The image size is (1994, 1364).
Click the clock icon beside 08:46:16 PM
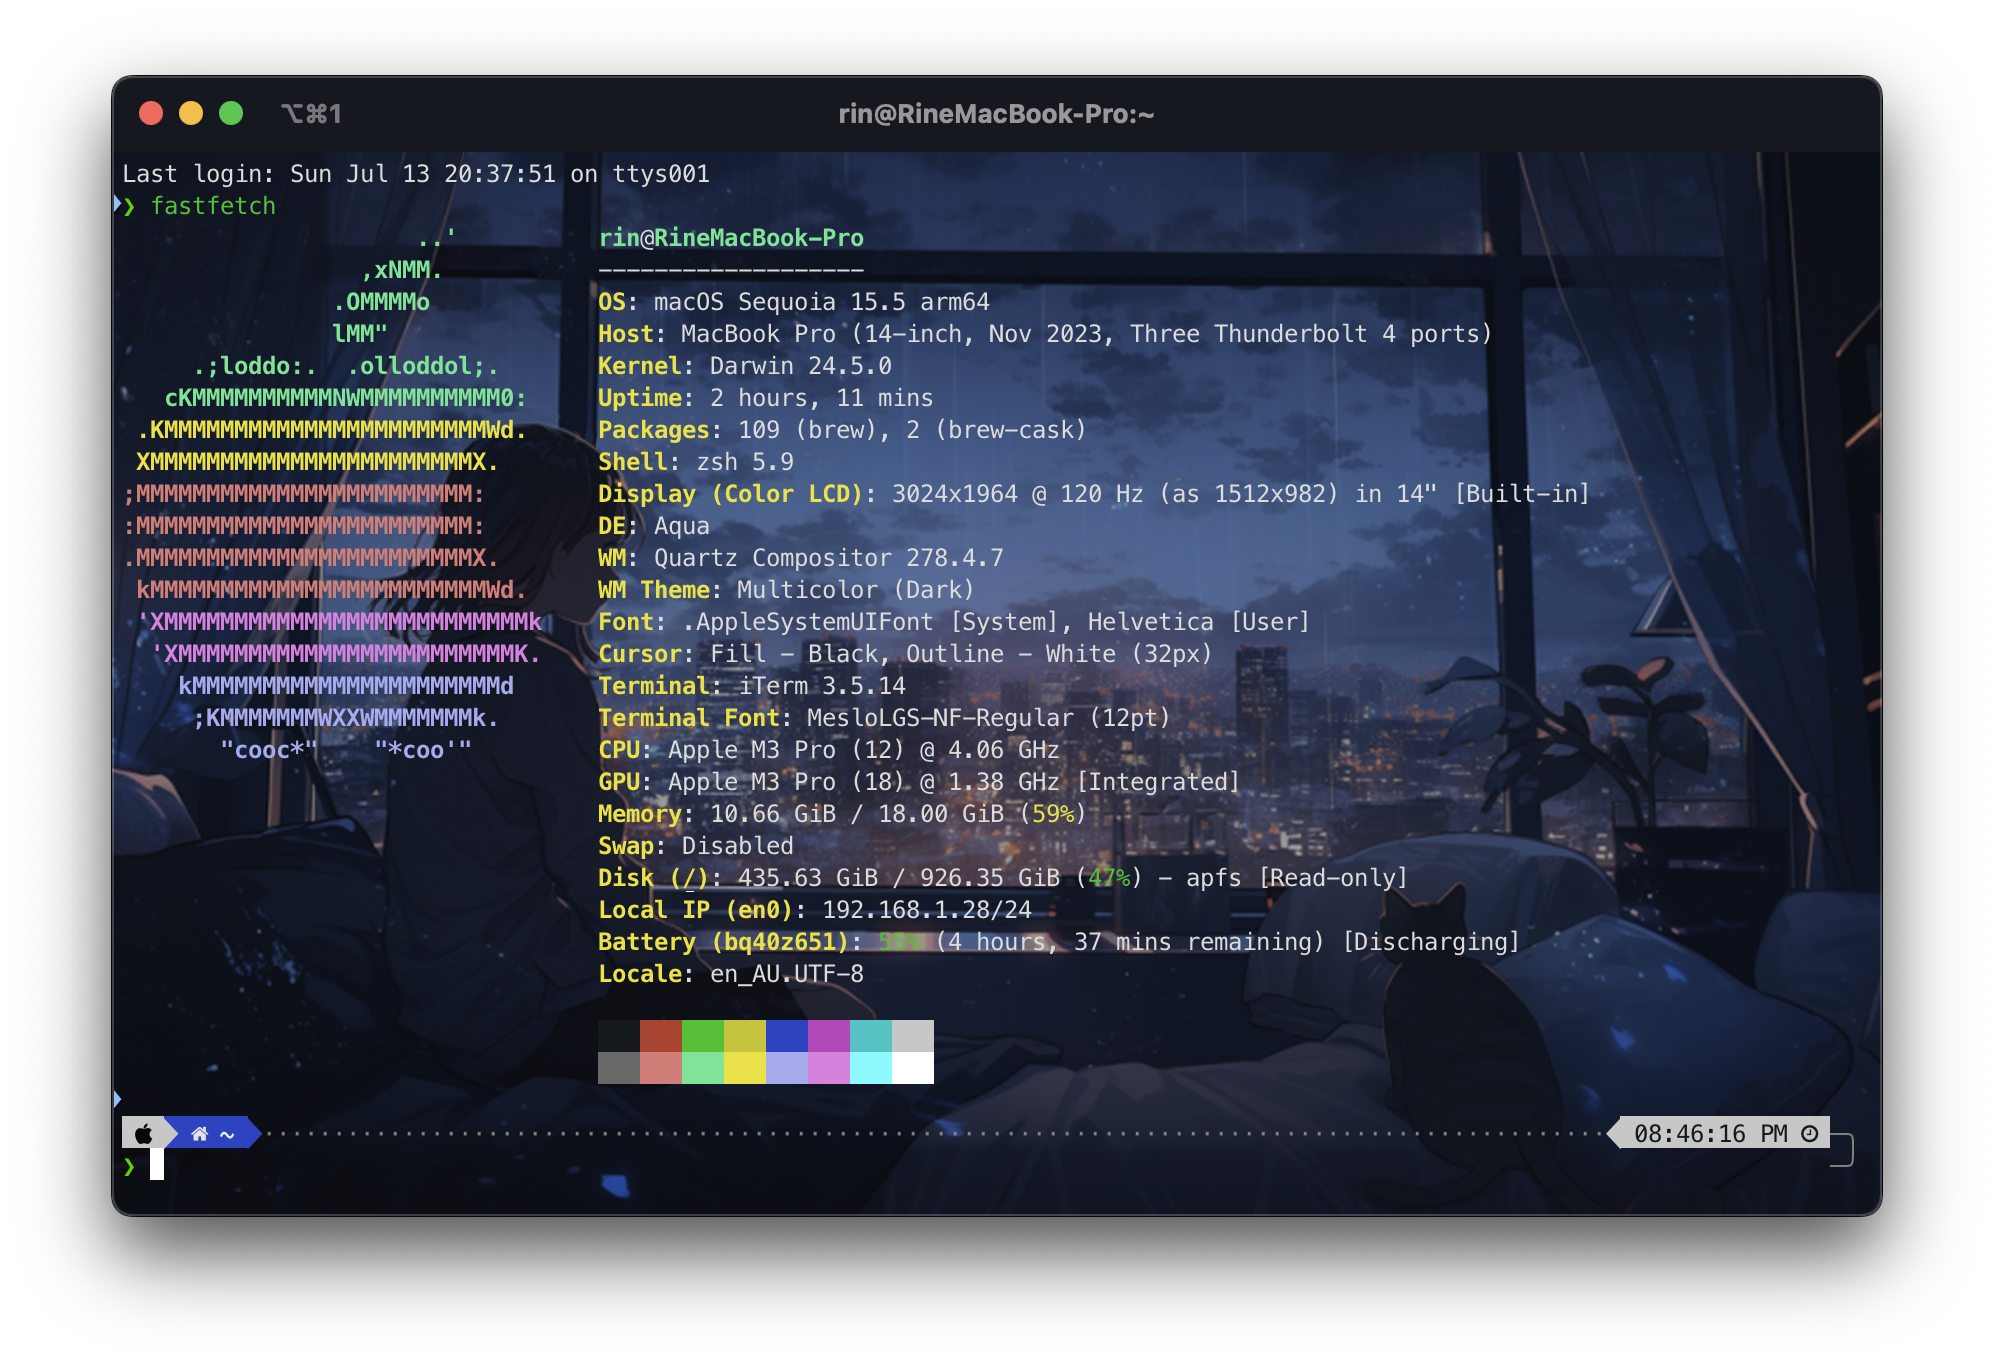[1809, 1133]
